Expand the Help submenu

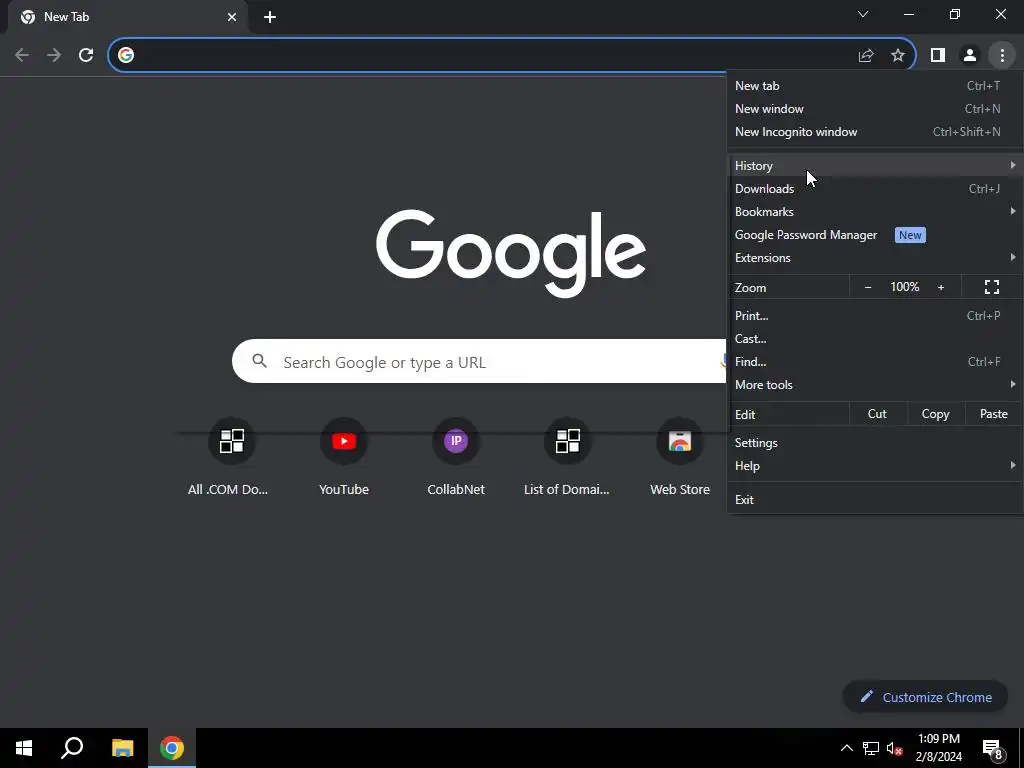pos(875,466)
